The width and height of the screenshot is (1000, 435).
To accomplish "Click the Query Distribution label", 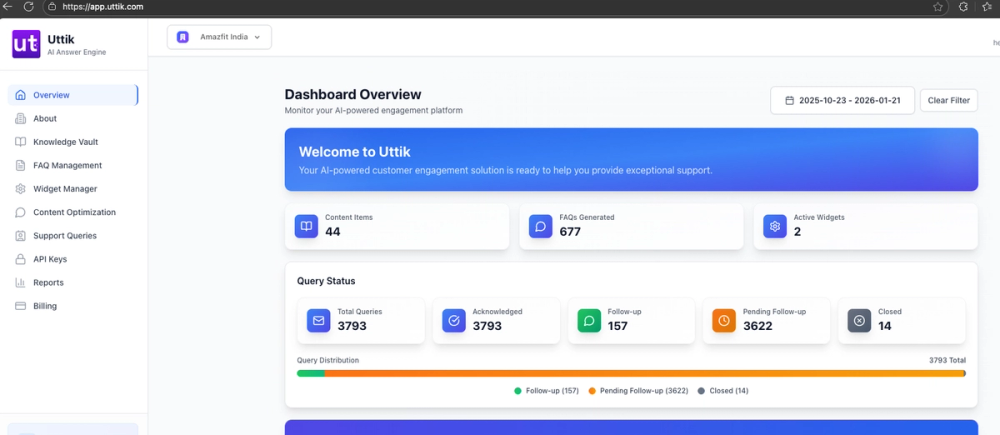I will tap(328, 360).
